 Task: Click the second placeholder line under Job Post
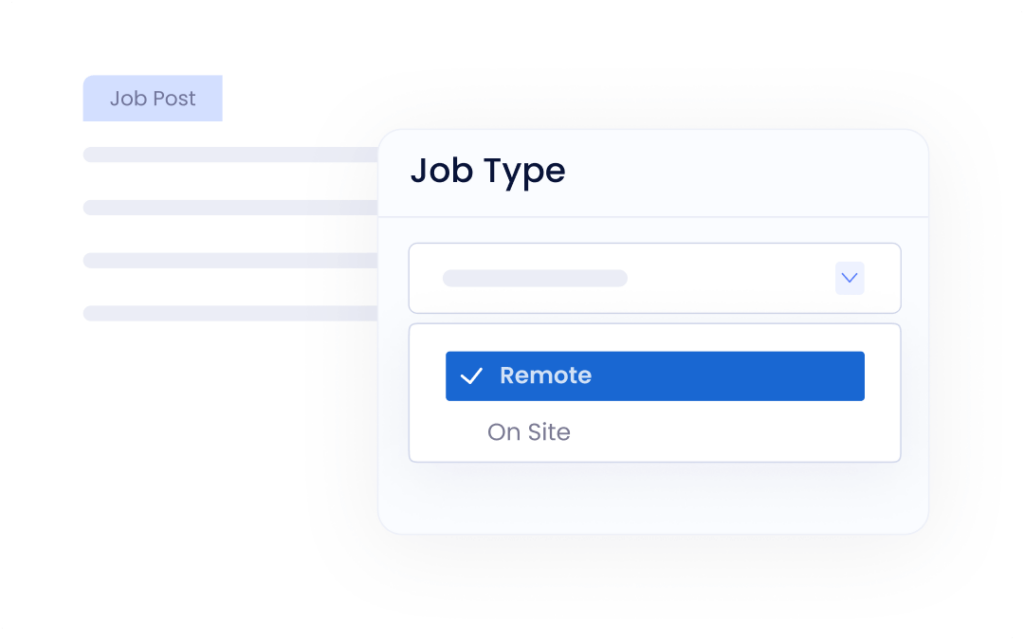coord(230,208)
